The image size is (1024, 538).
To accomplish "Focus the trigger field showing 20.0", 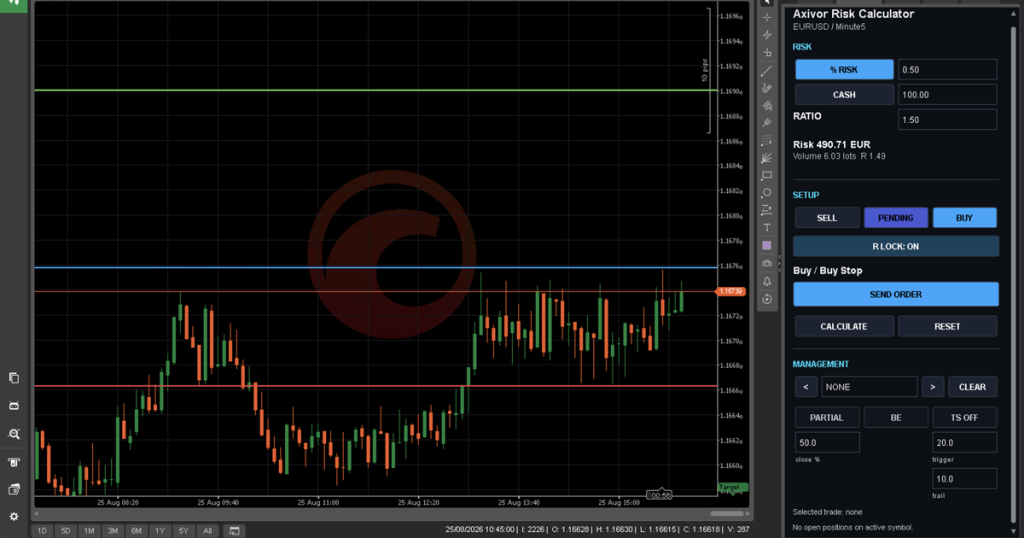I will (965, 443).
